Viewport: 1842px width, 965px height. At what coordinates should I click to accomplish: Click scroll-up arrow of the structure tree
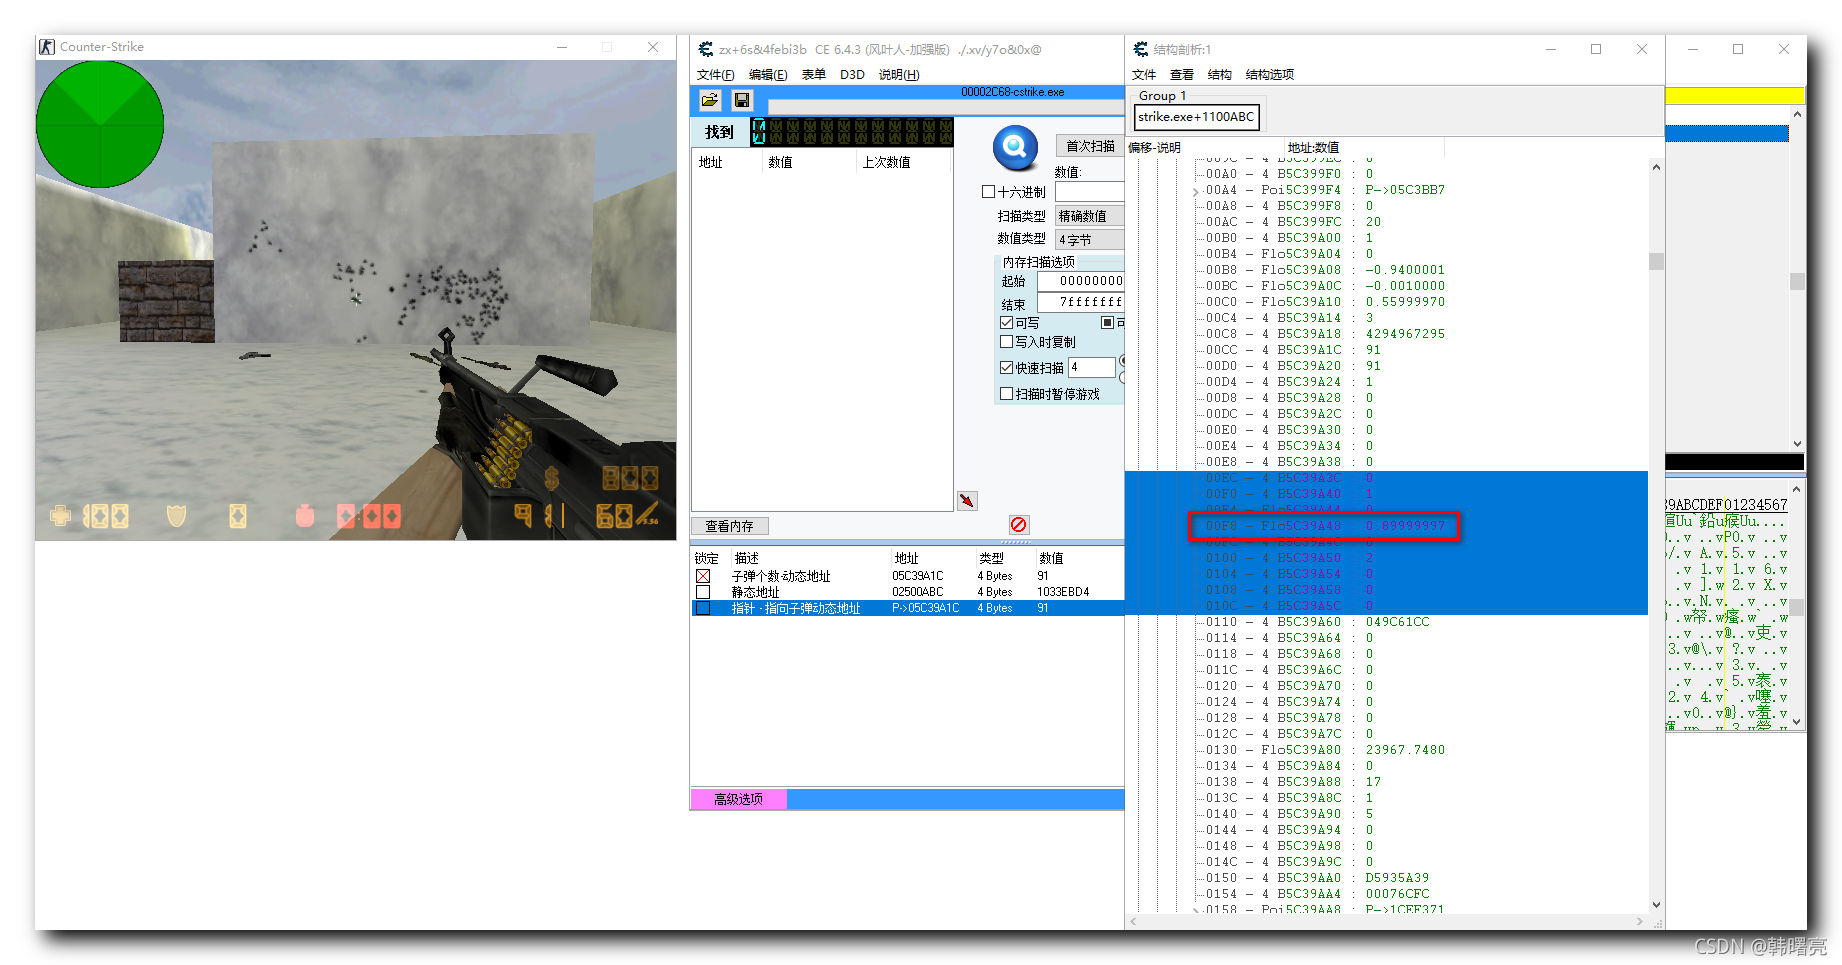pos(1656,167)
